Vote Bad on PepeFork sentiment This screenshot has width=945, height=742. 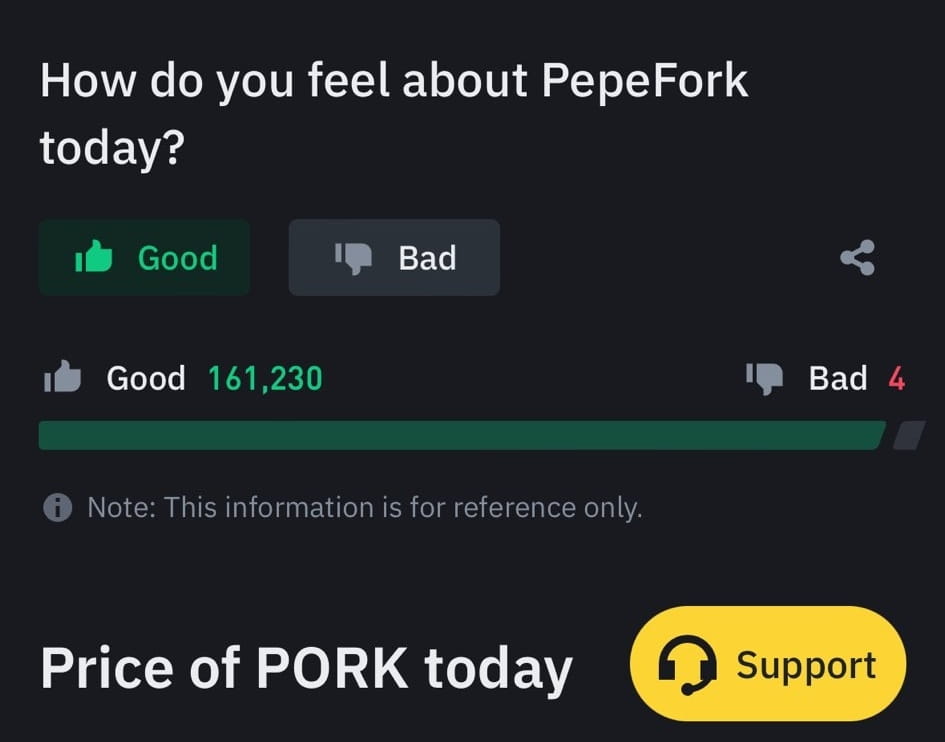point(394,258)
